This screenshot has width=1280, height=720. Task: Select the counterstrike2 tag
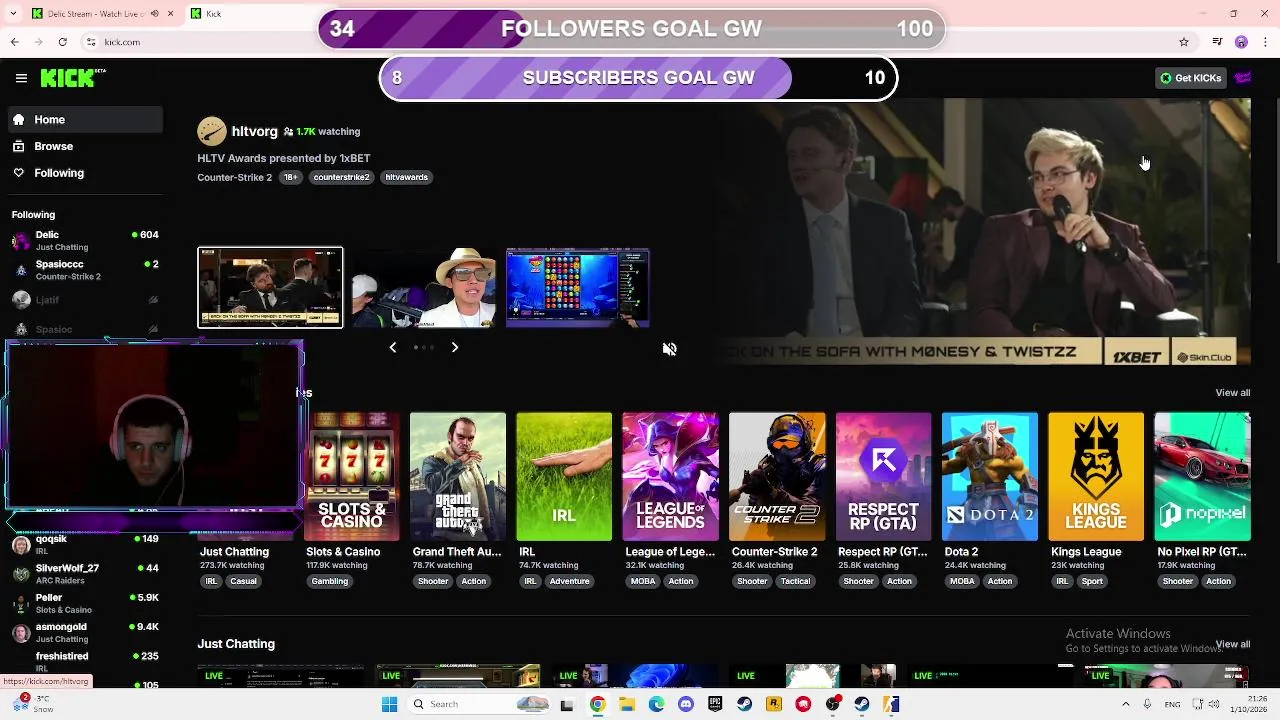[341, 177]
